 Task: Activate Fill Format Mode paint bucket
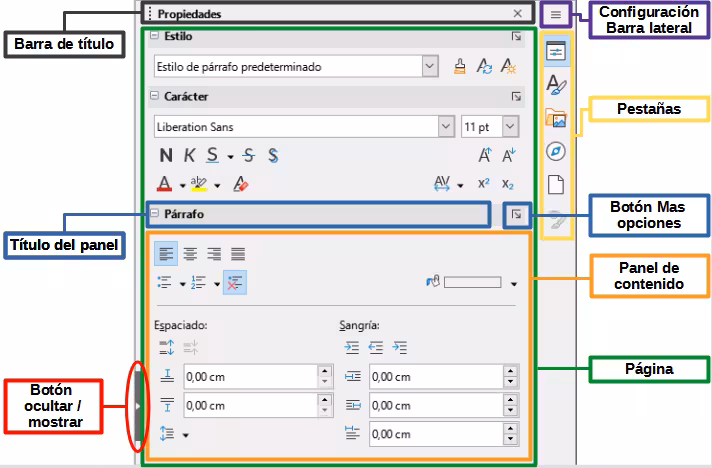click(x=460, y=66)
